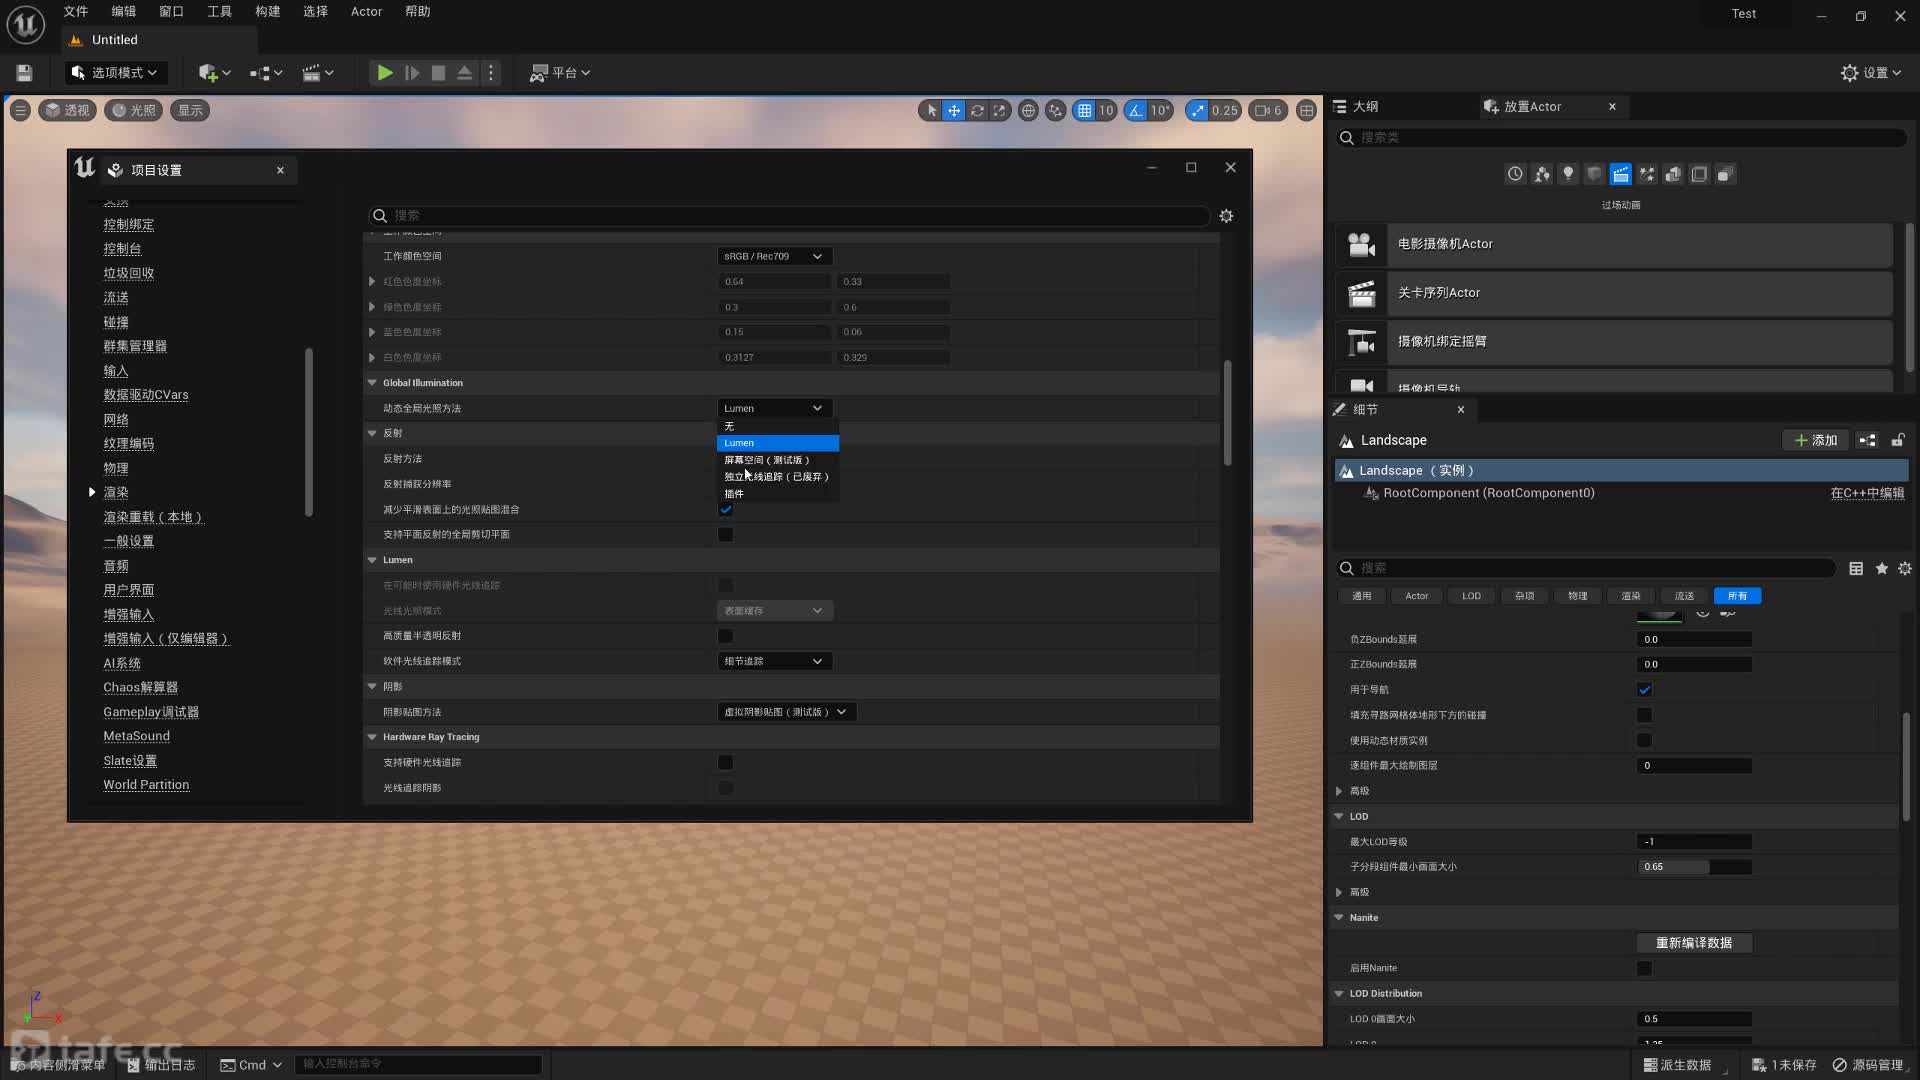Open the Blueprints toolbar icon menu
Viewport: 1920px width, 1080px height.
tap(266, 73)
